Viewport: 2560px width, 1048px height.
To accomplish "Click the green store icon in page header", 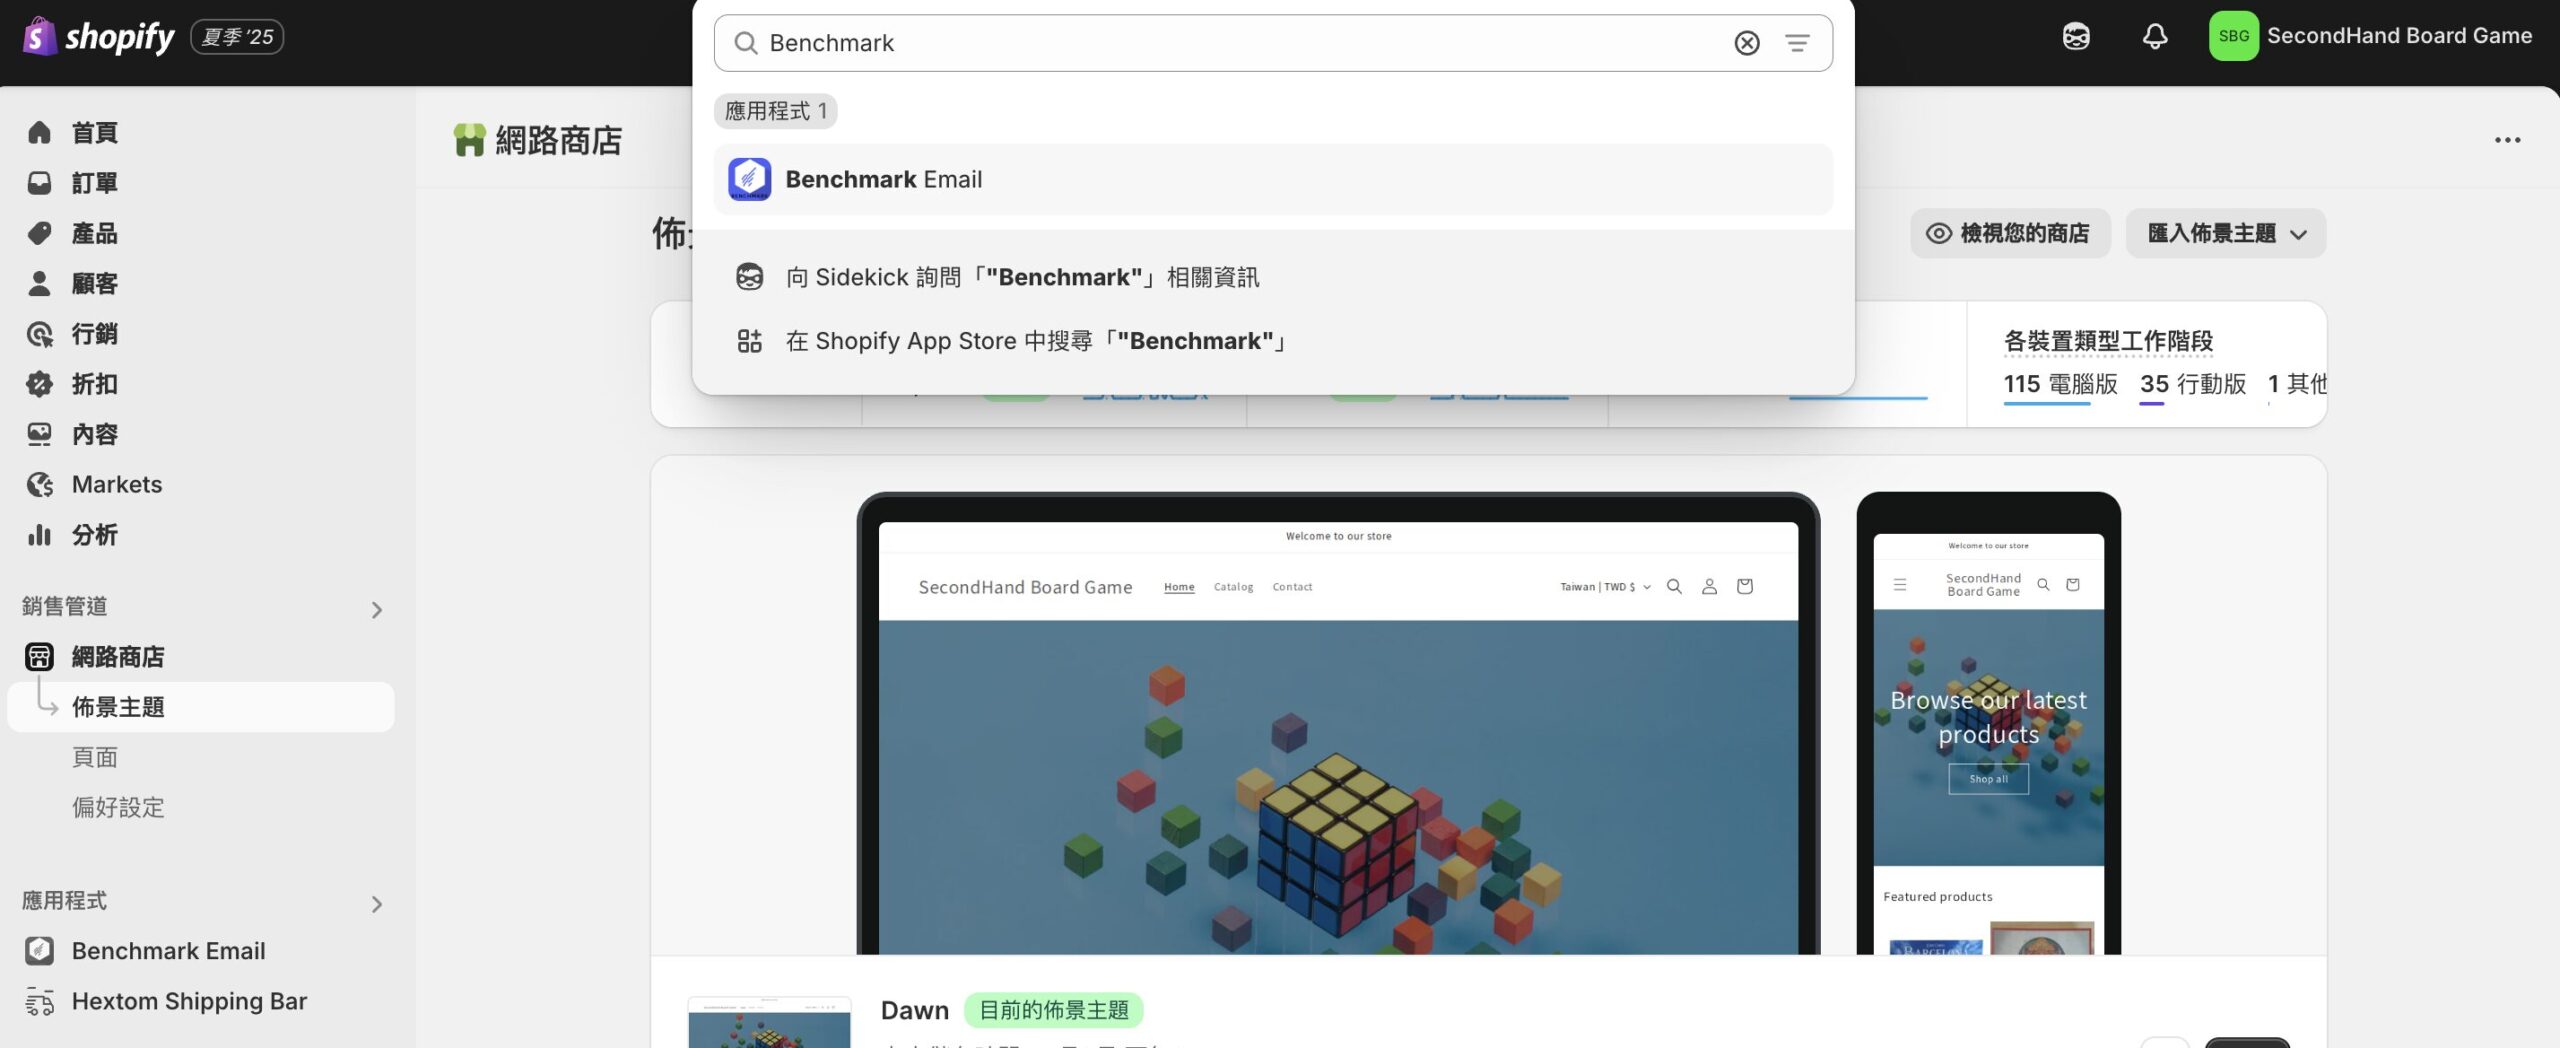I will click(x=469, y=140).
